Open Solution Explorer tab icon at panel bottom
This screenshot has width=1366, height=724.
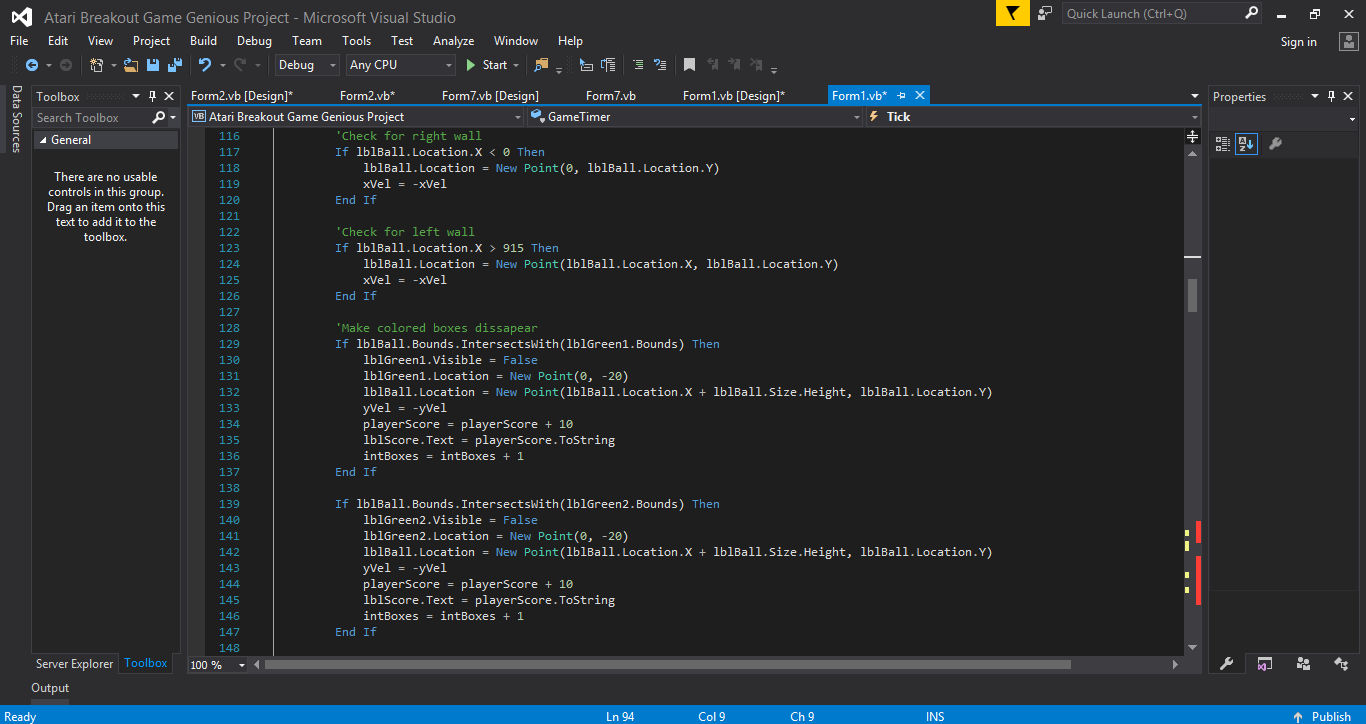[x=1265, y=663]
